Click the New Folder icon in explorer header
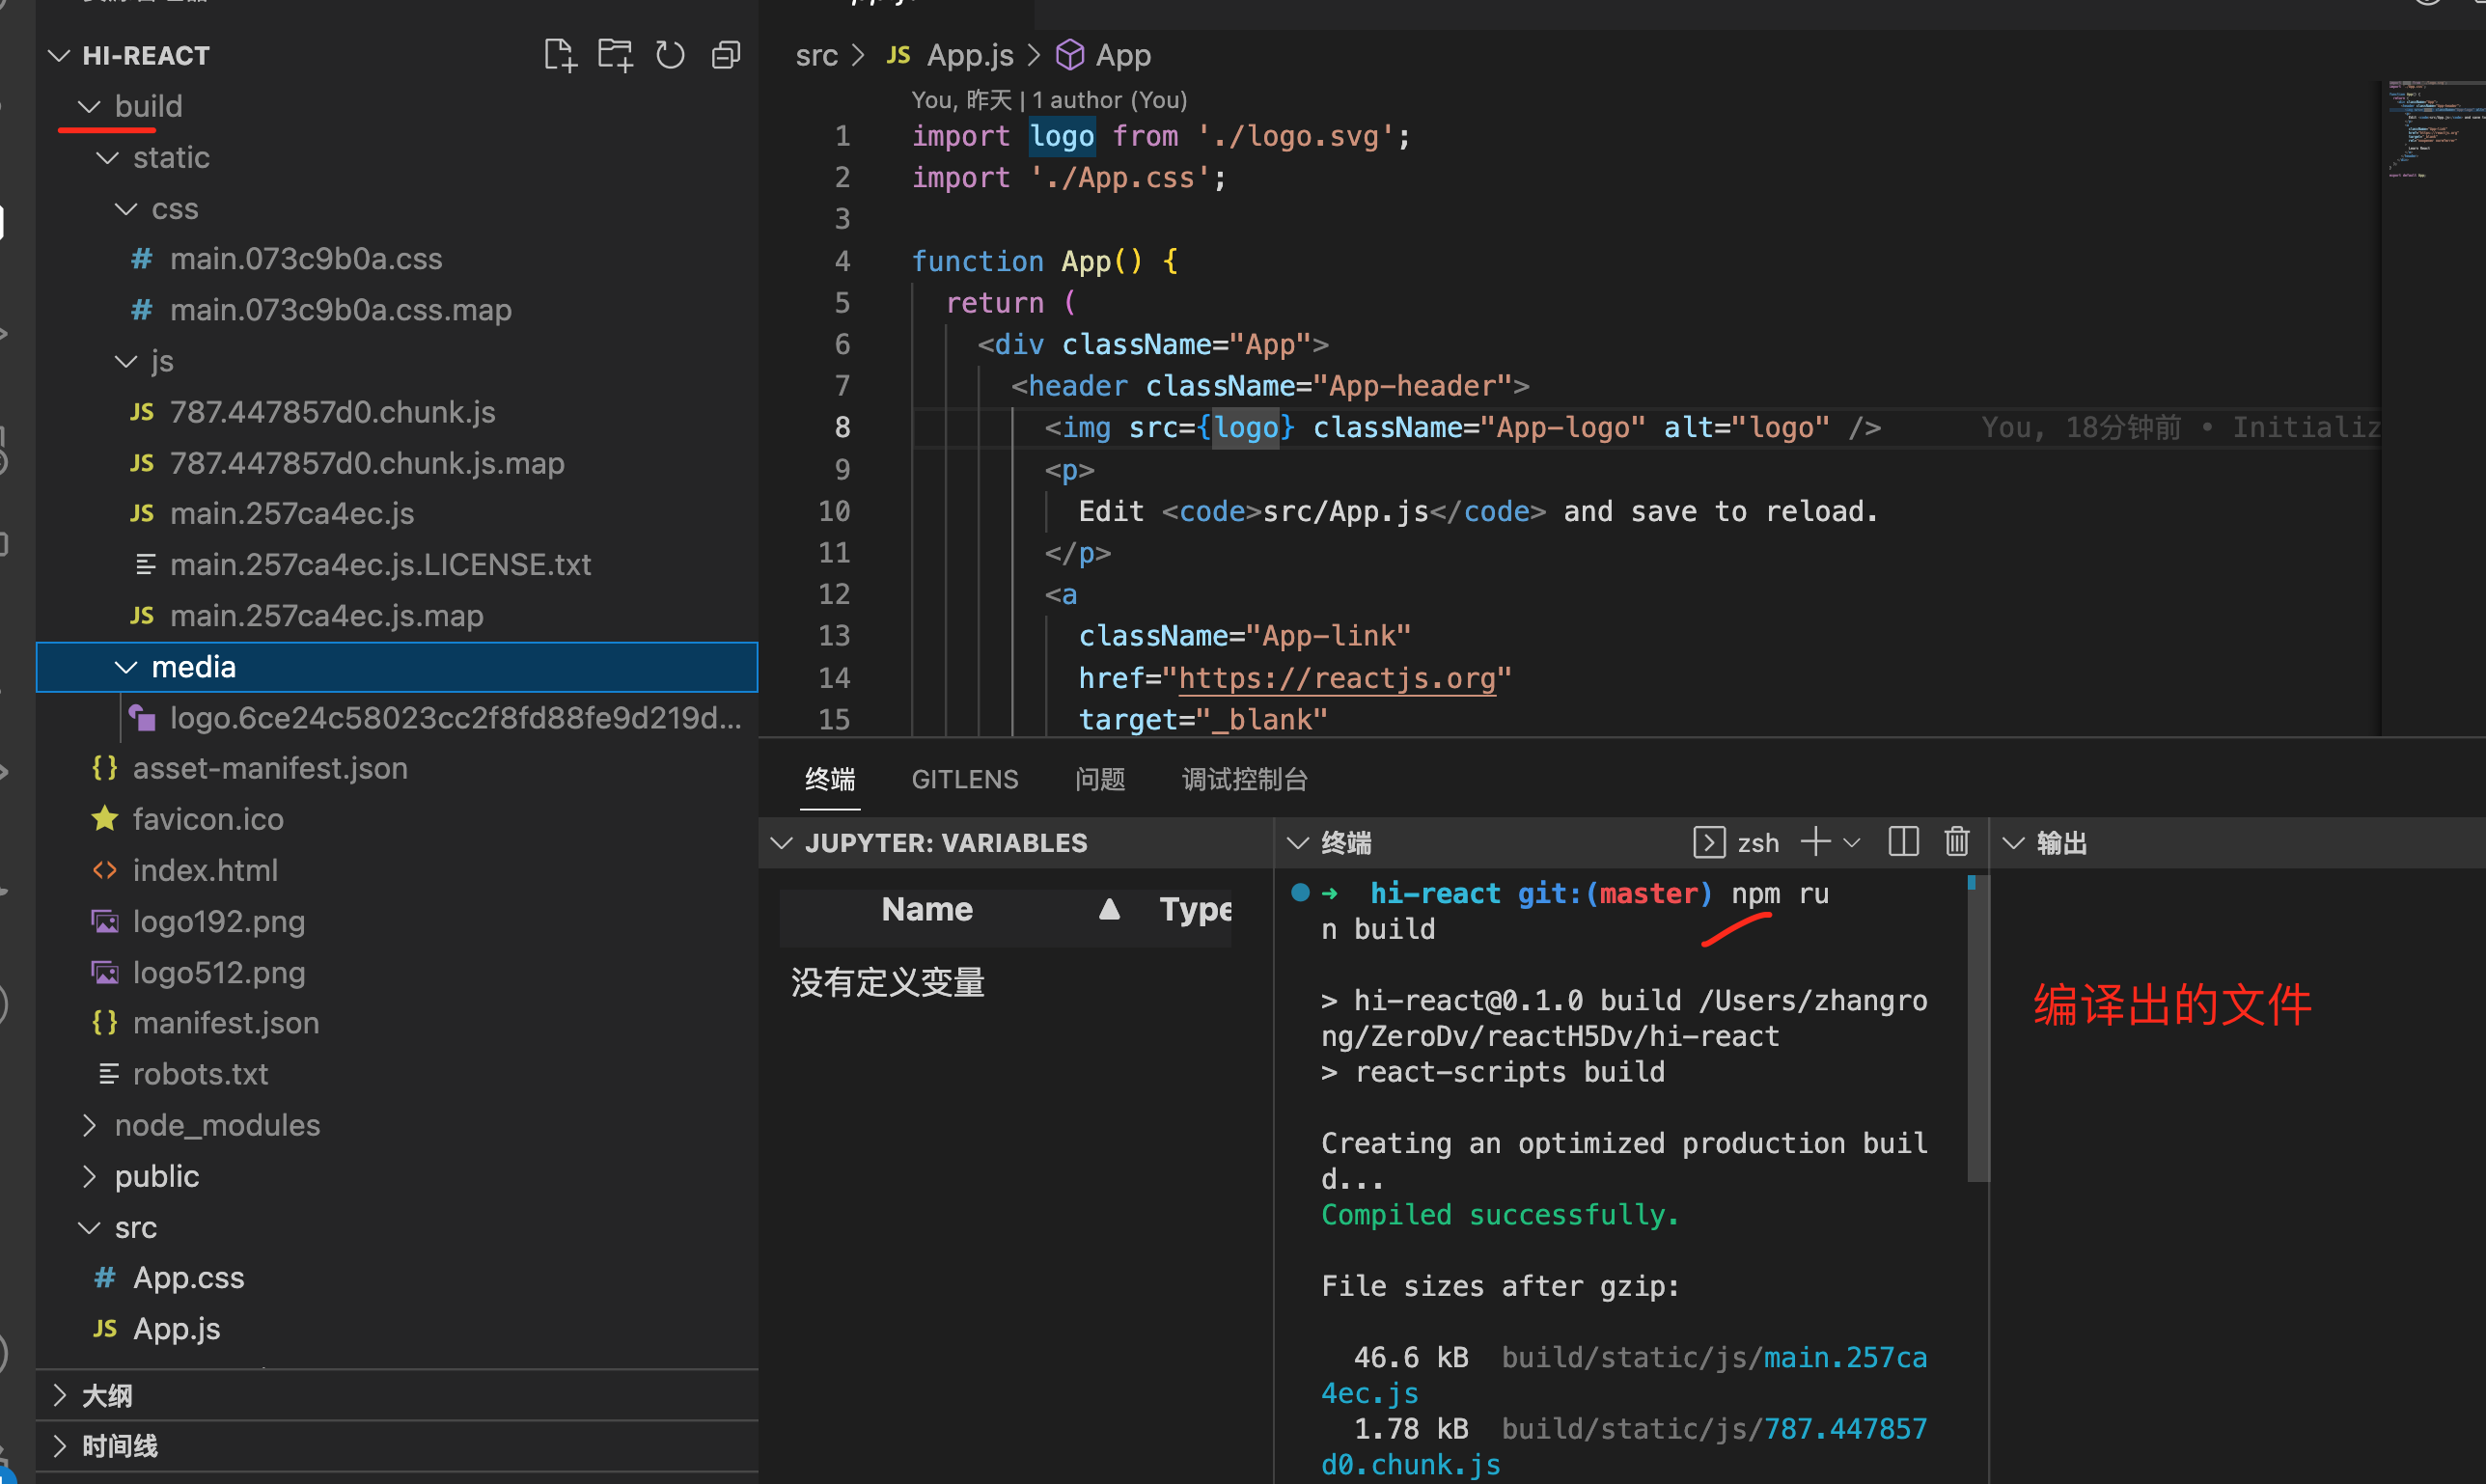Screen dimensions: 2486x1484 pyautogui.click(x=615, y=55)
